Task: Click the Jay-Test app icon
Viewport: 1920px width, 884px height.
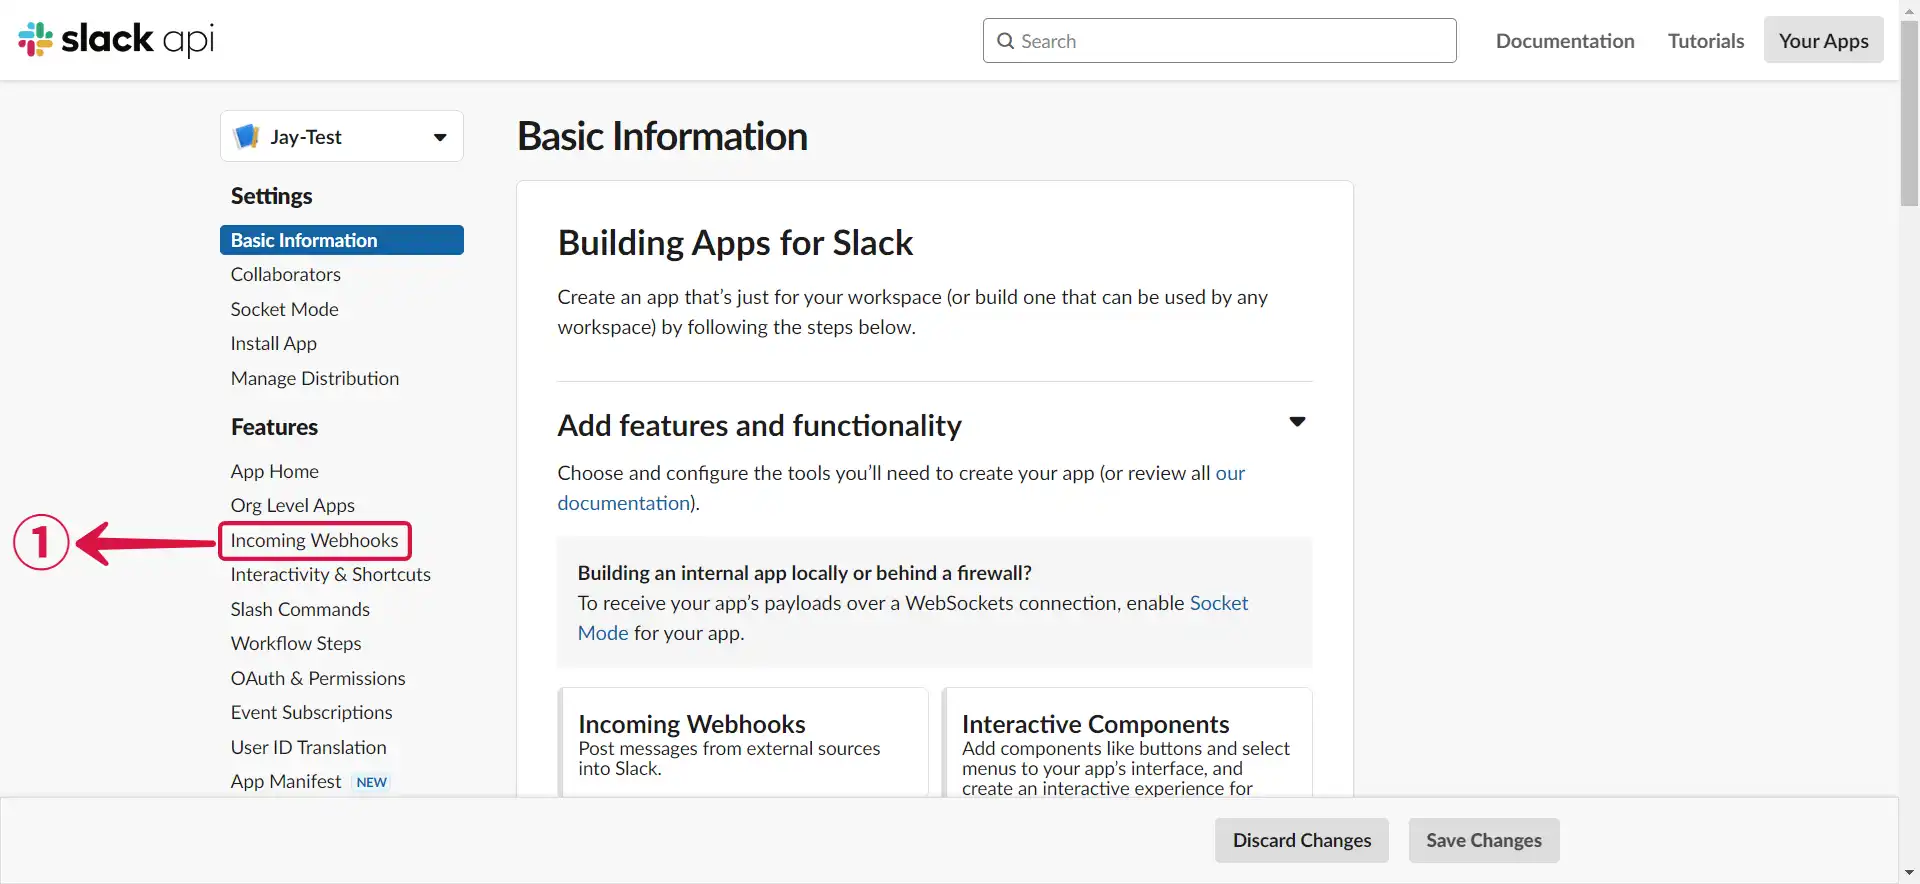Action: 246,136
